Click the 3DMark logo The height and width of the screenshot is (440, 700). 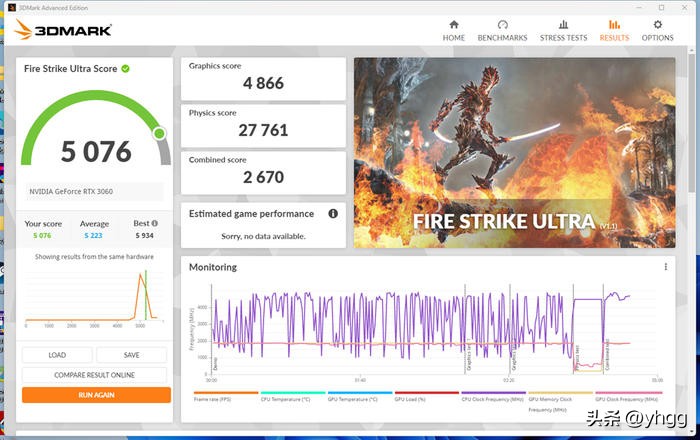pos(63,29)
